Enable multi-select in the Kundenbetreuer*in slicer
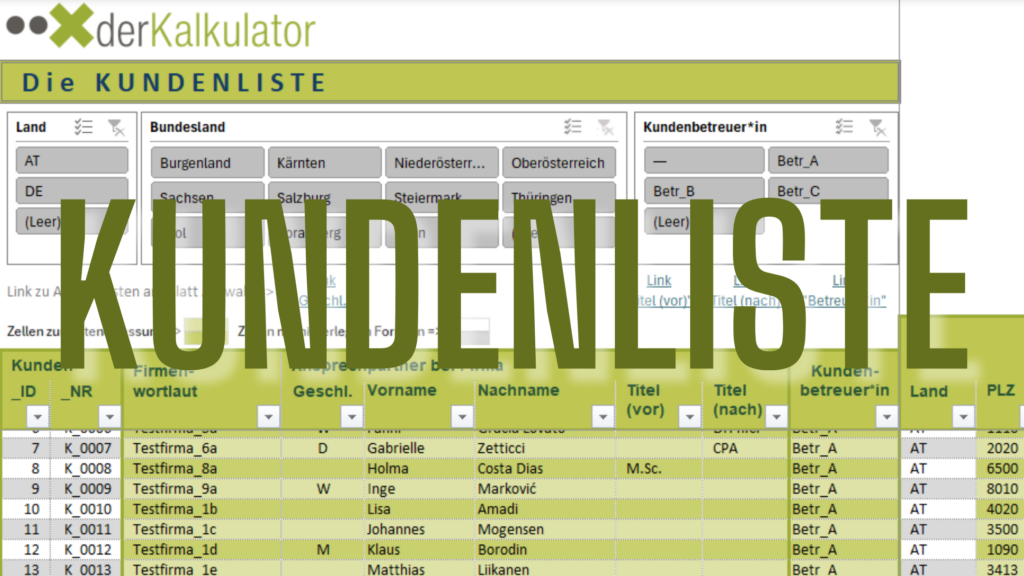 [x=844, y=127]
